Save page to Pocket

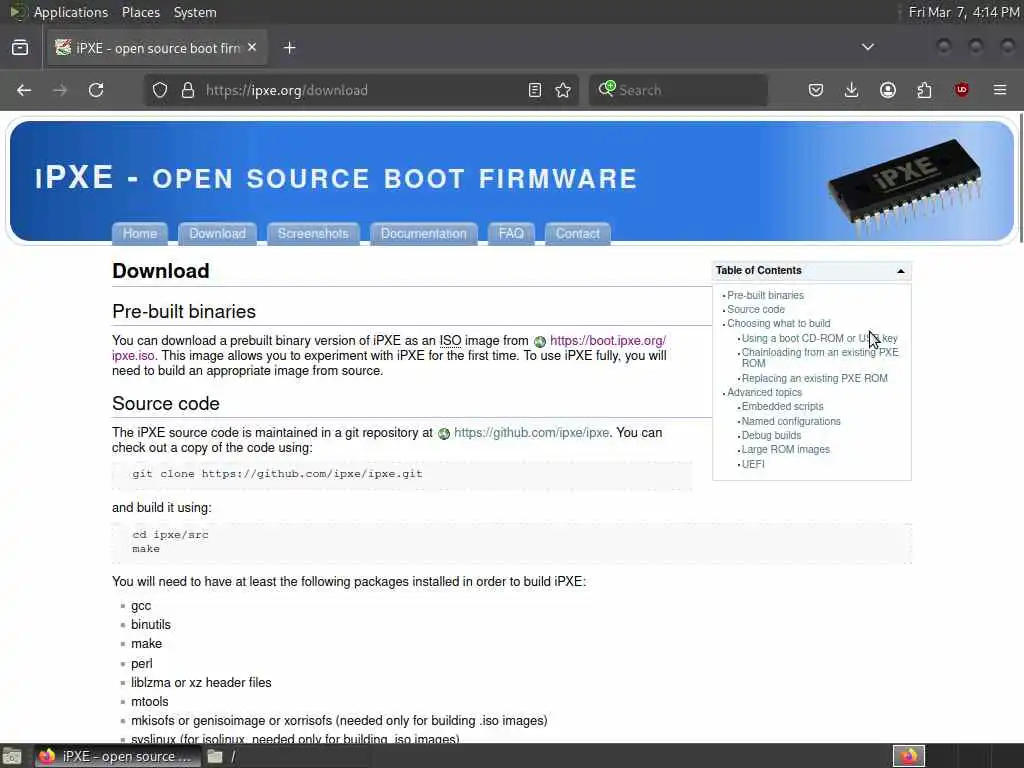816,90
